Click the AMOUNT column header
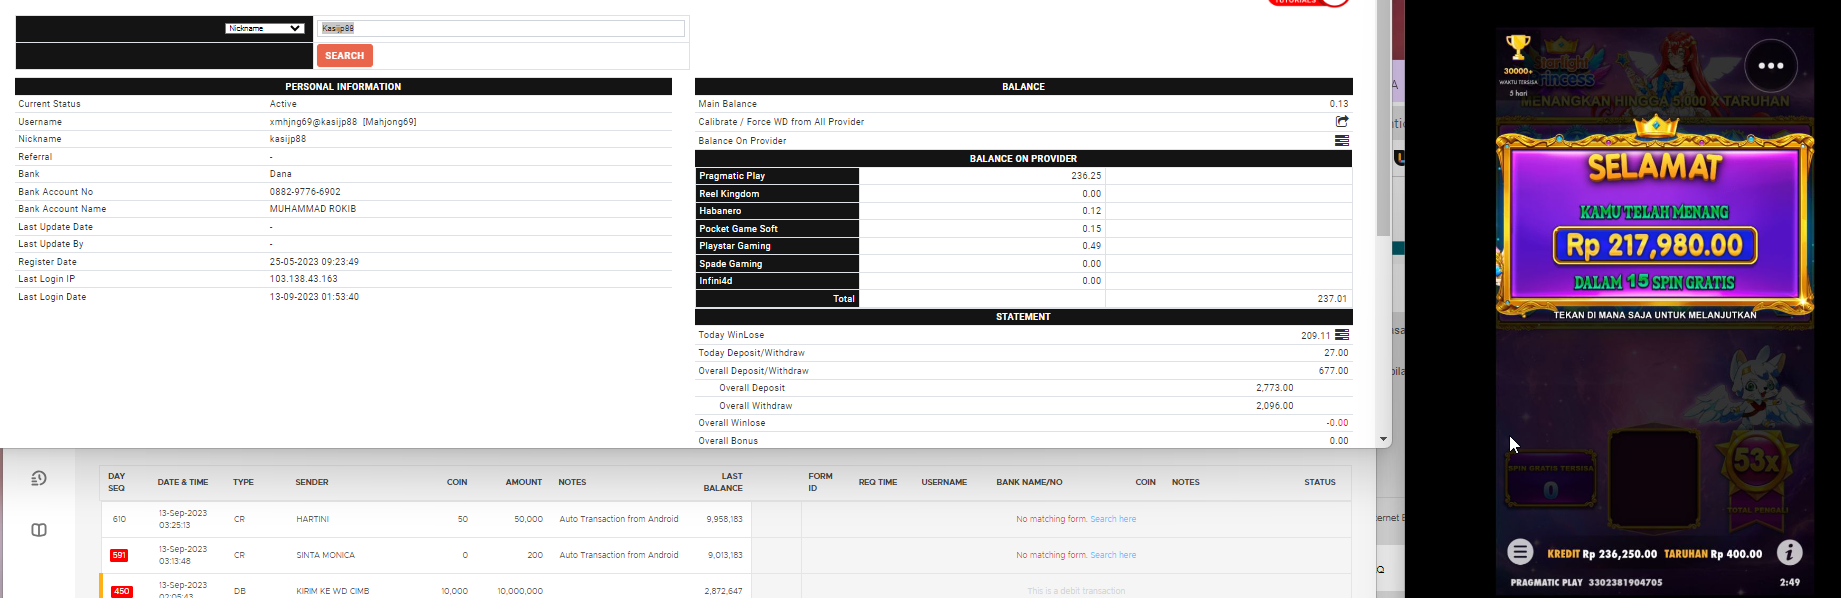 click(x=524, y=482)
